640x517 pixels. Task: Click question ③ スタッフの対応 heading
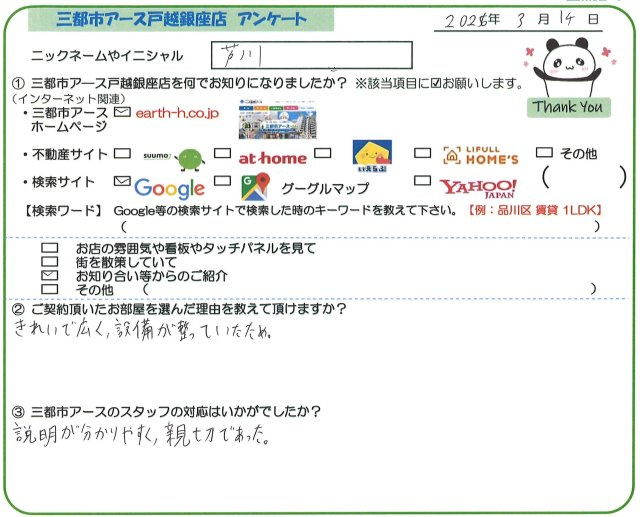coord(167,412)
